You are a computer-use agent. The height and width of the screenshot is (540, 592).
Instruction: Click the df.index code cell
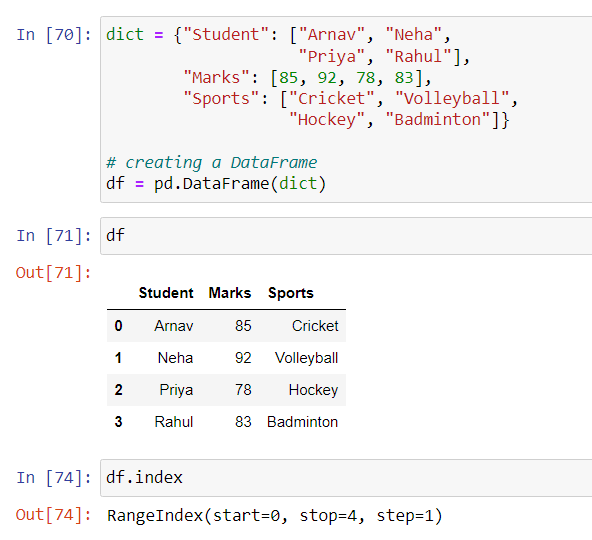(346, 478)
